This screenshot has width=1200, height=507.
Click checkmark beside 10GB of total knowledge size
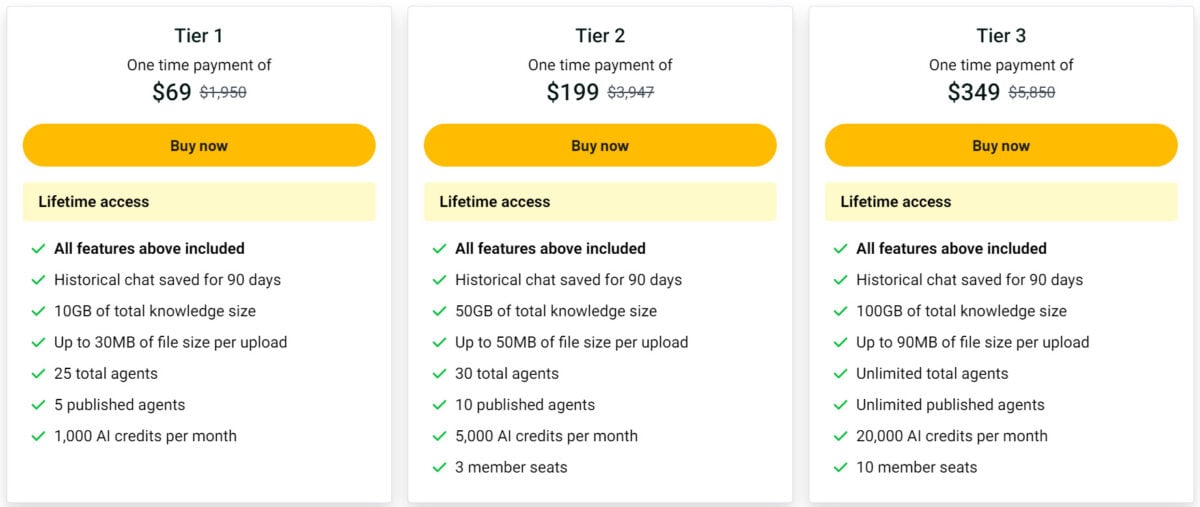pyautogui.click(x=38, y=311)
